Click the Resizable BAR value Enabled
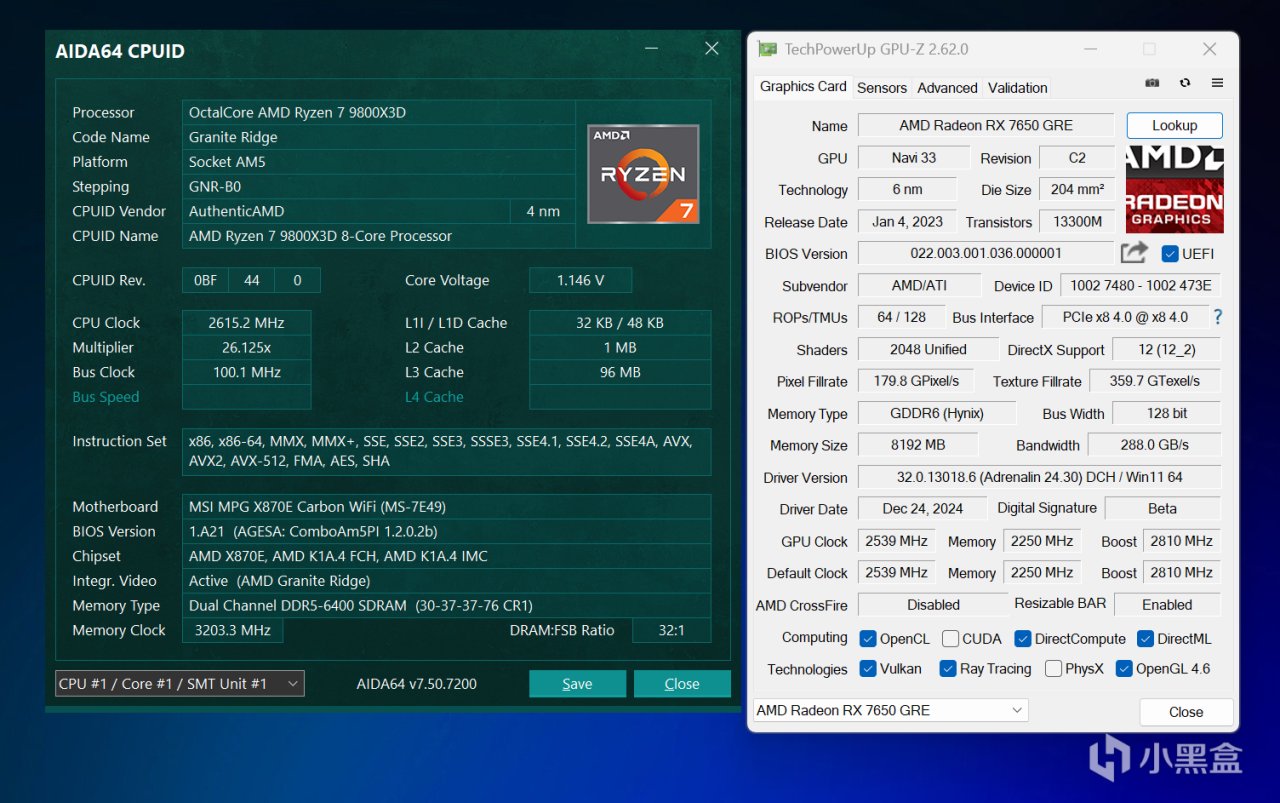 (x=1167, y=604)
